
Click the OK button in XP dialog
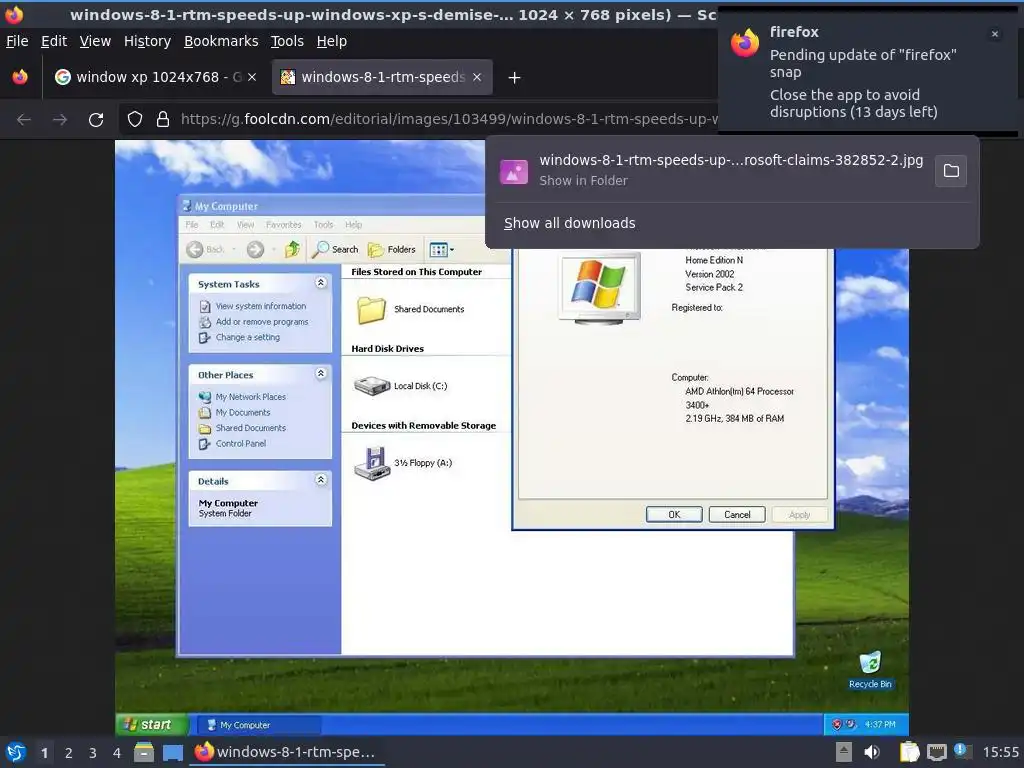pos(674,515)
